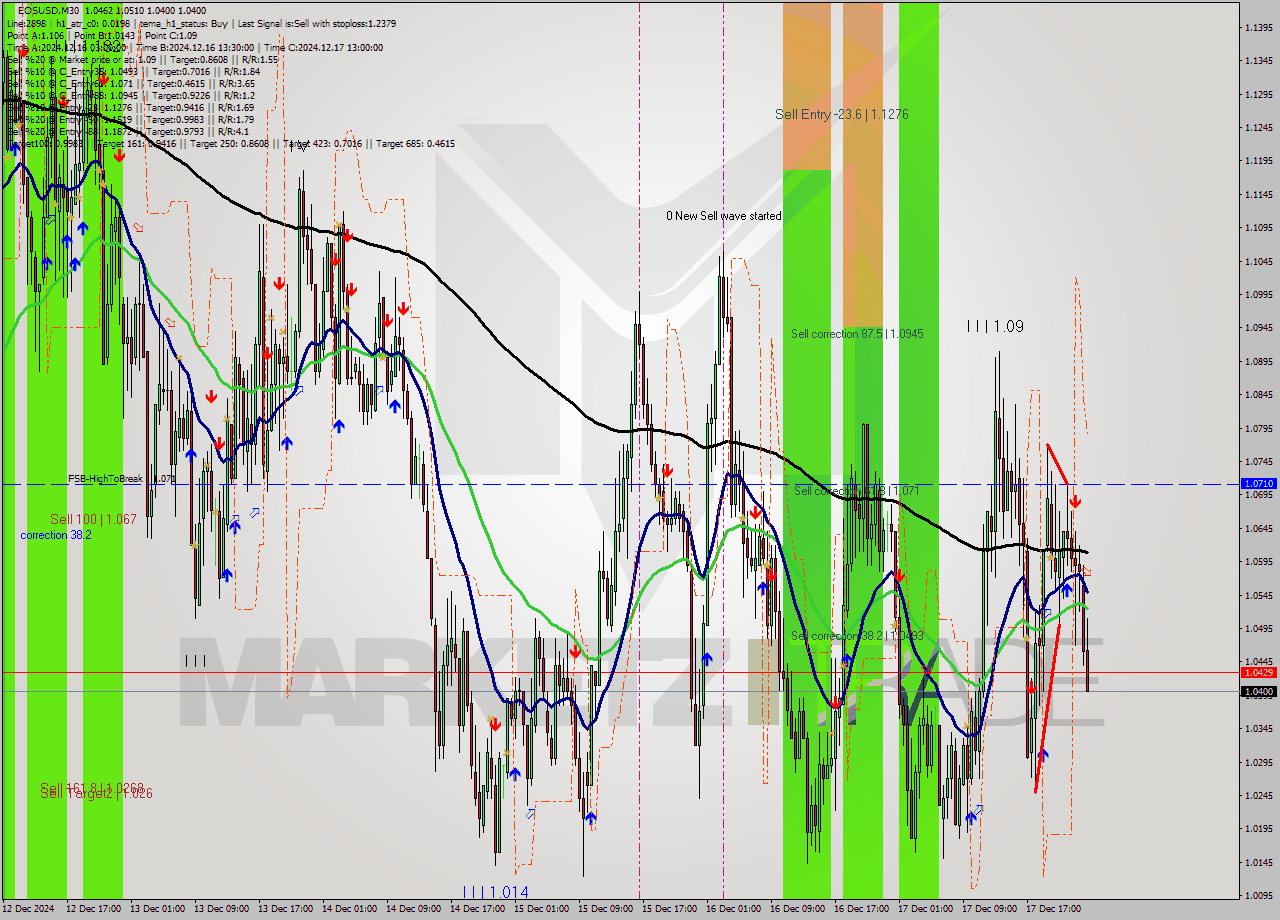
Task: Click the red 1.0429 price tag
Action: [x=1258, y=673]
